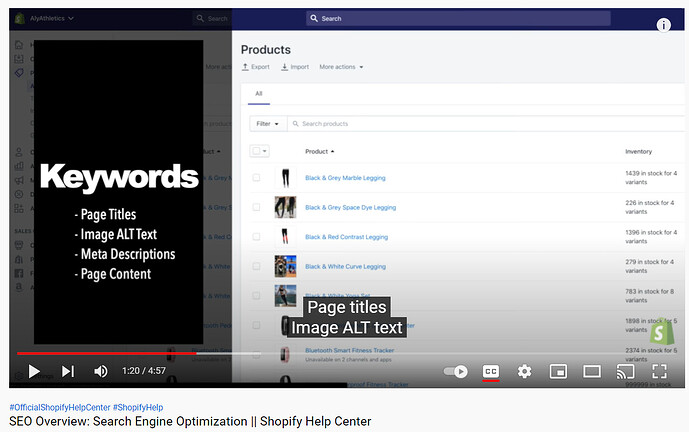Click the Black & Grey Marble Legging thumbnail

285,178
